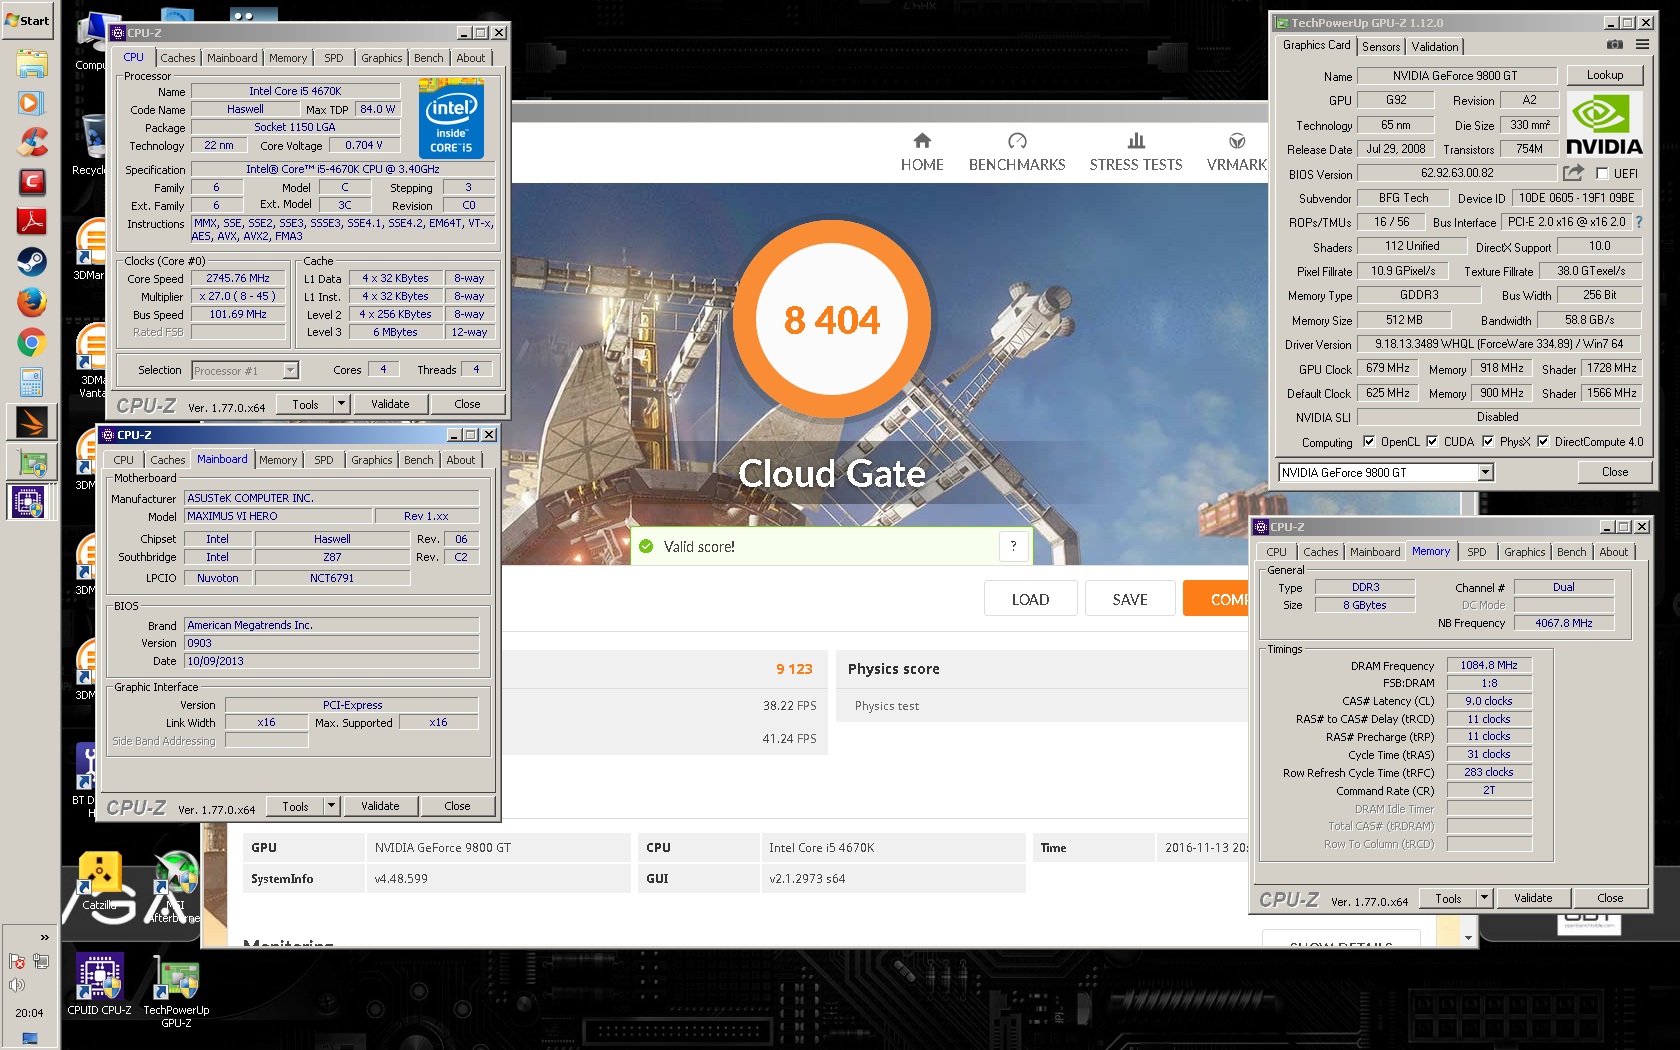Click the GPU-Z Lookup button
This screenshot has width=1680, height=1050.
point(1604,75)
